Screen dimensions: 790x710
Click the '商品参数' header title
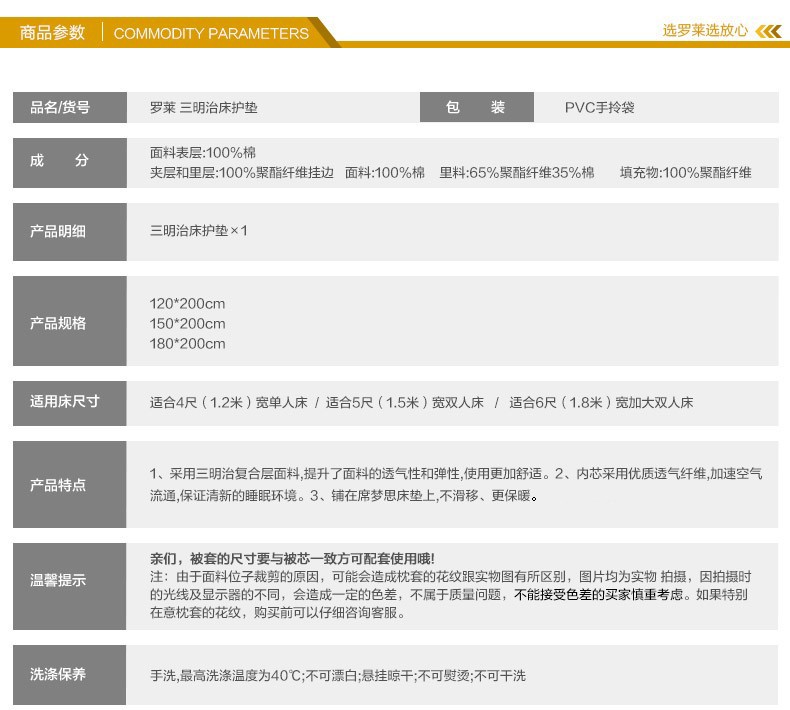click(52, 33)
